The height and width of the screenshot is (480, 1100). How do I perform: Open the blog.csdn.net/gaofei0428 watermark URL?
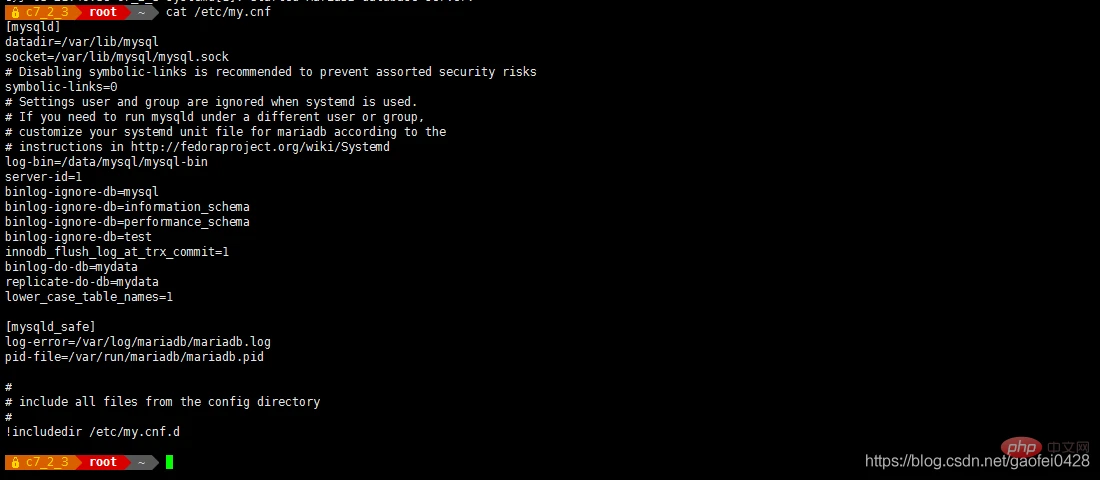[x=977, y=461]
